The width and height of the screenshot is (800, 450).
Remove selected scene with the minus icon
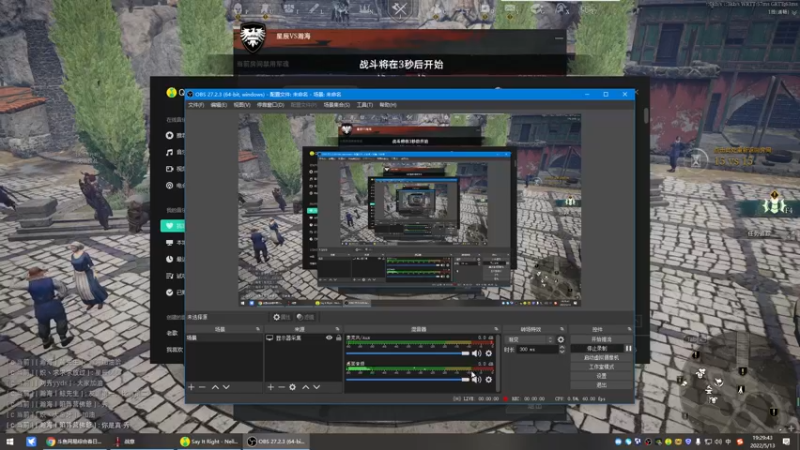[203, 387]
